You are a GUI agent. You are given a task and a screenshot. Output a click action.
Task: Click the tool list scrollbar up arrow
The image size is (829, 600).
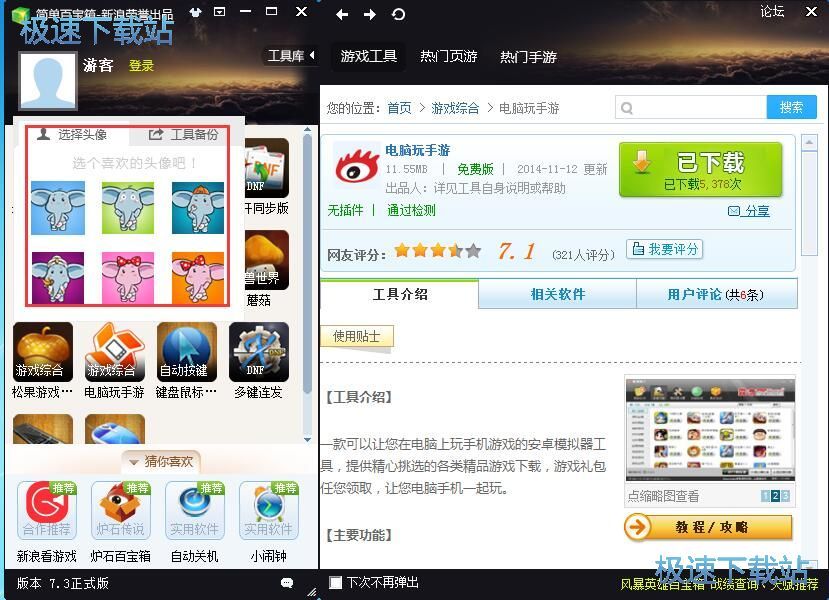tap(307, 130)
